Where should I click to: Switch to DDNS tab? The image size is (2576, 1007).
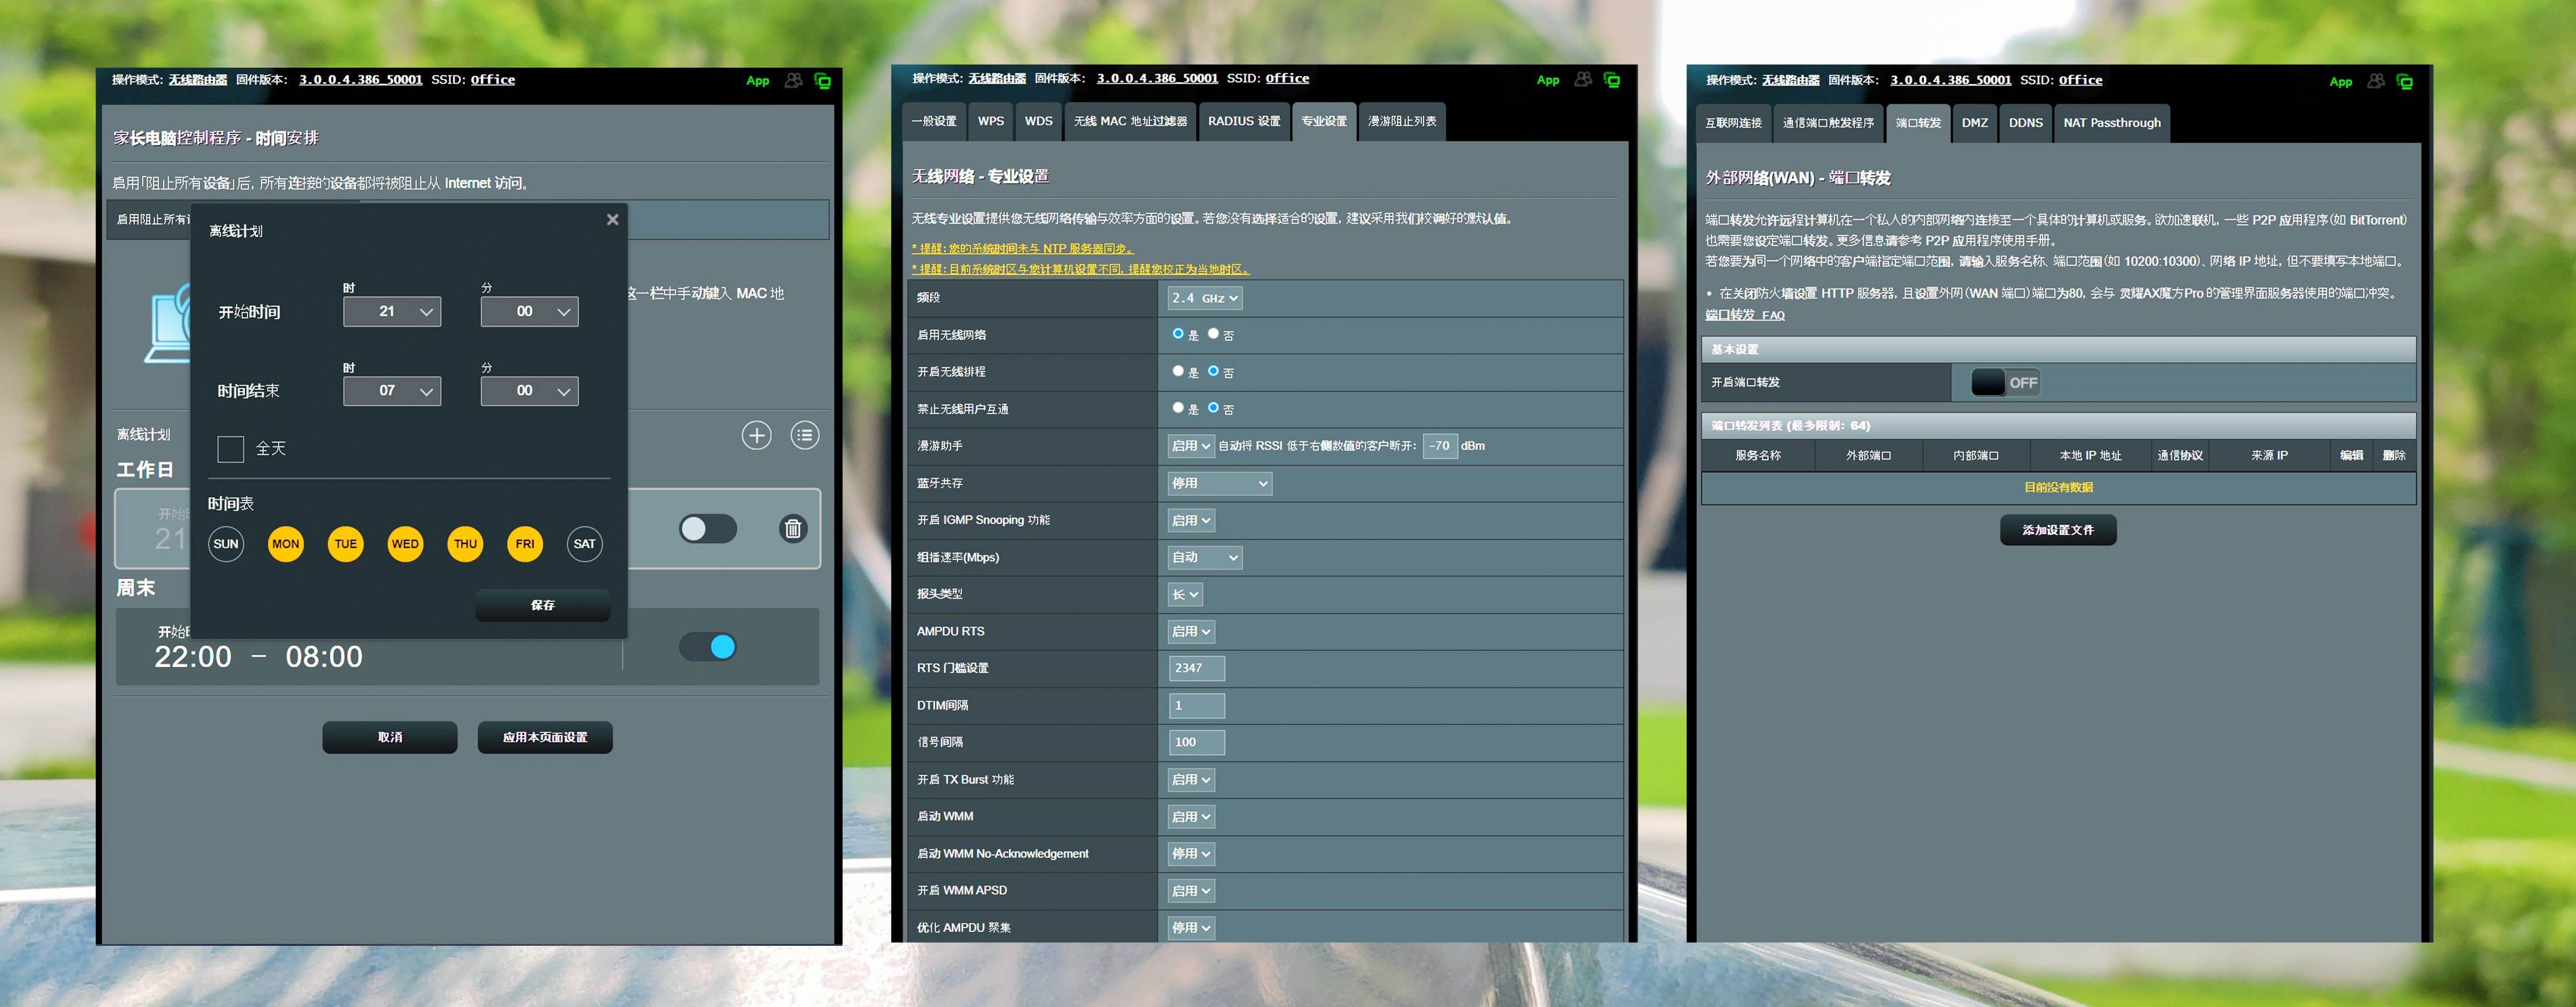[2026, 123]
